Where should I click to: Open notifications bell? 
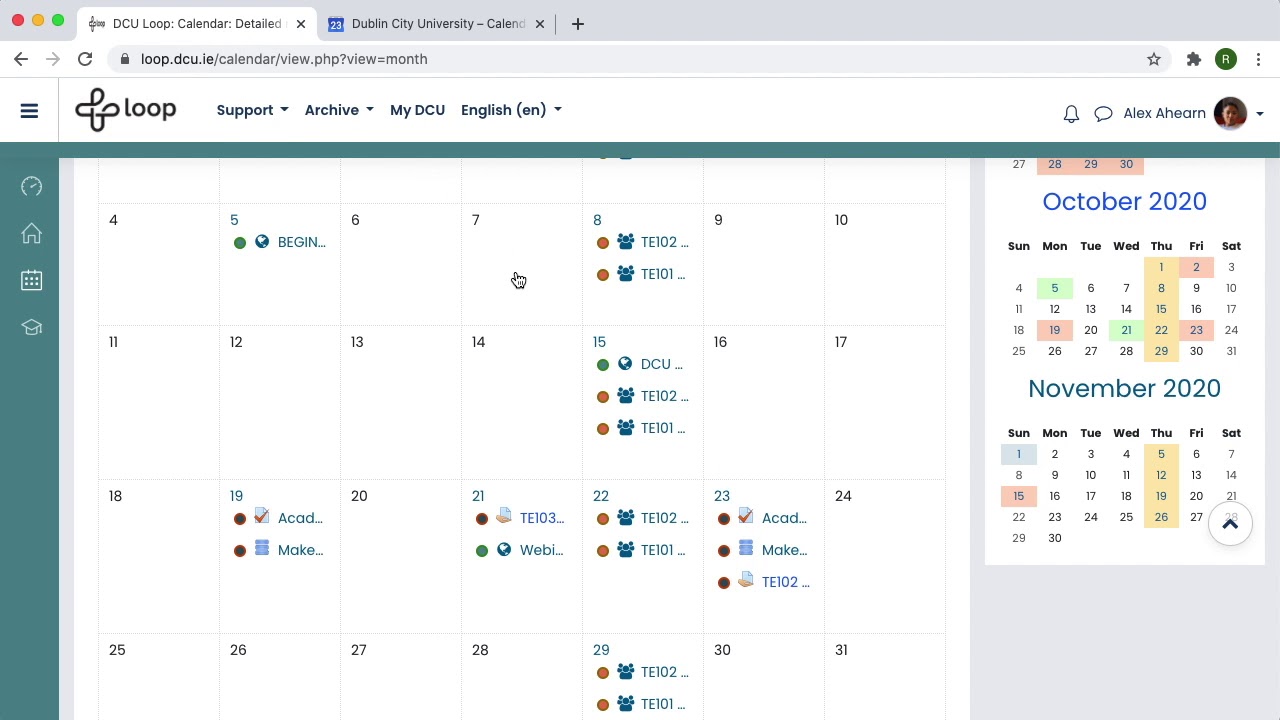(1071, 113)
